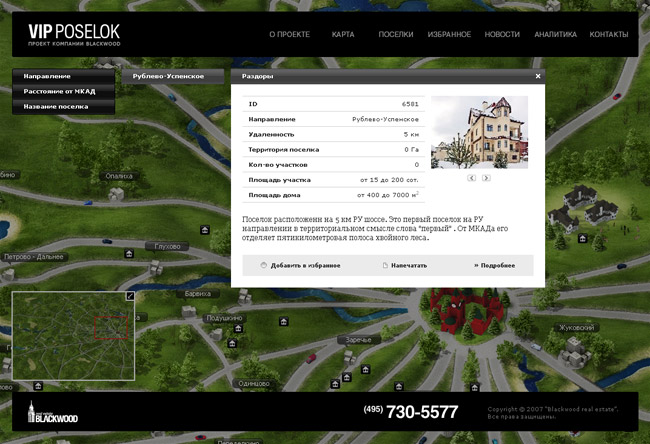
Task: Open КОНТАКТЫ page
Action: coord(609,34)
